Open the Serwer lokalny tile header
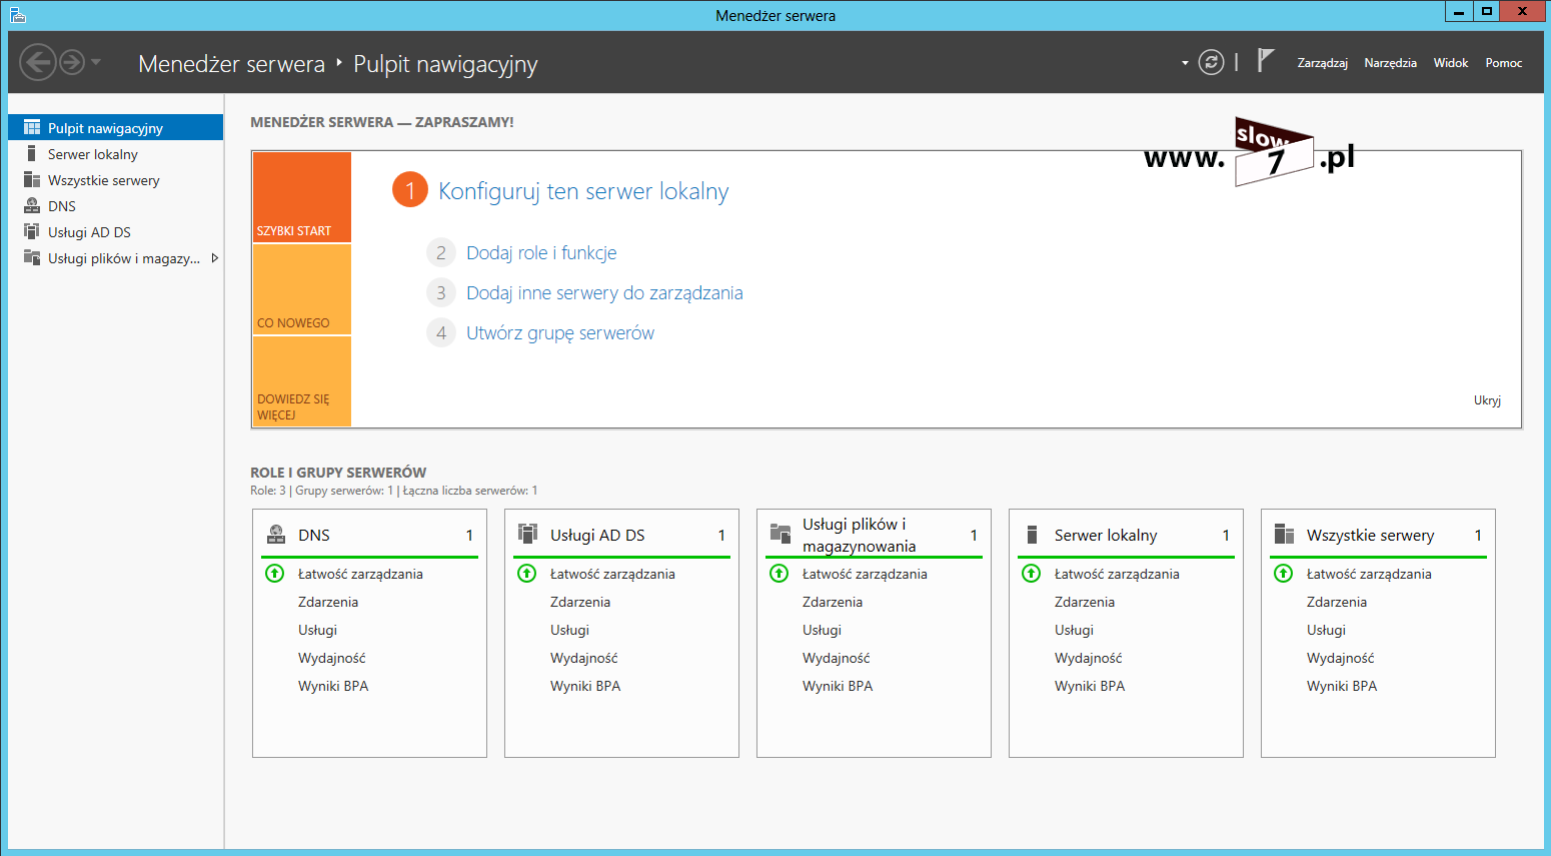This screenshot has width=1551, height=856. (x=1125, y=535)
